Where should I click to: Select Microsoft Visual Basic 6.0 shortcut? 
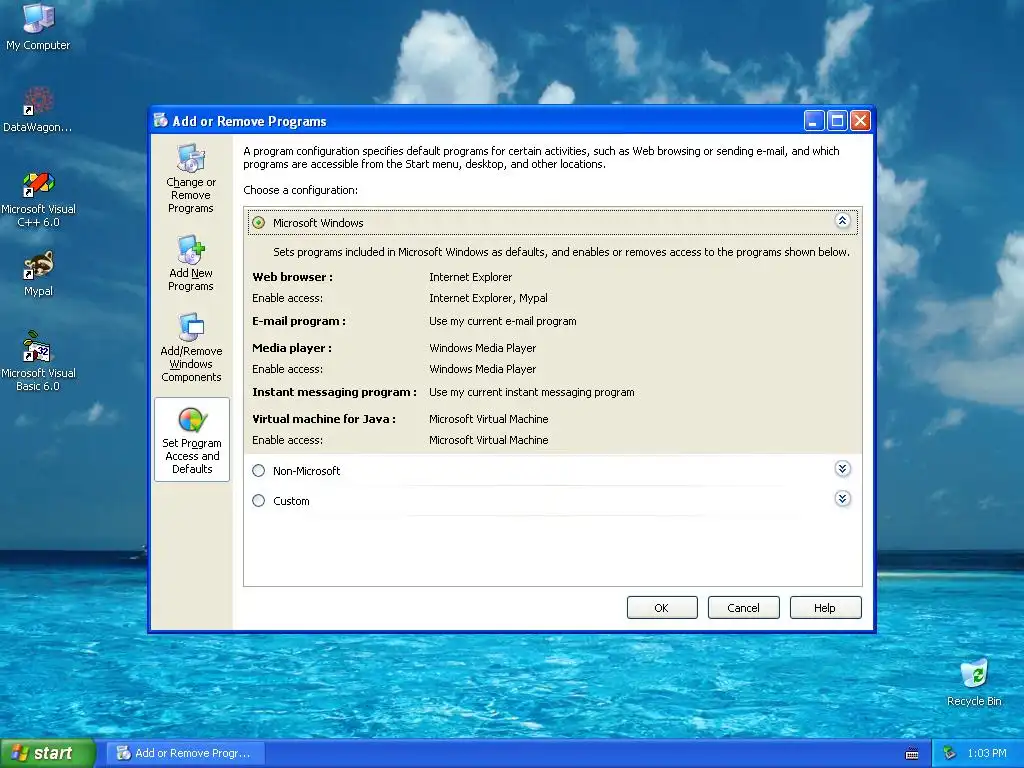(x=38, y=361)
